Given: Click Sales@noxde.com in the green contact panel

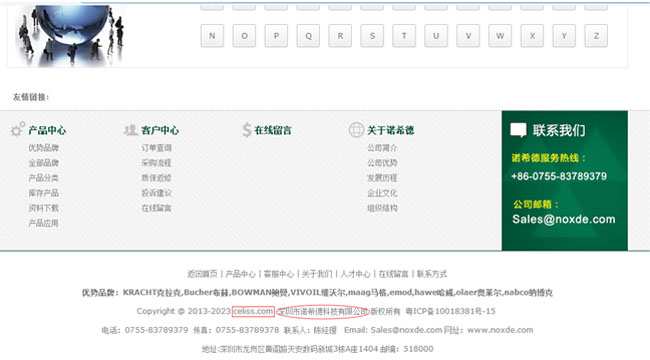Looking at the screenshot, I should pos(564,219).
